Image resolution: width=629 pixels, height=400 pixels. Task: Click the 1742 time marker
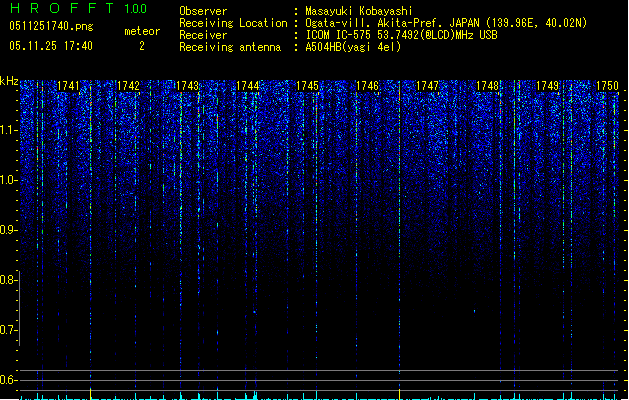(128, 86)
